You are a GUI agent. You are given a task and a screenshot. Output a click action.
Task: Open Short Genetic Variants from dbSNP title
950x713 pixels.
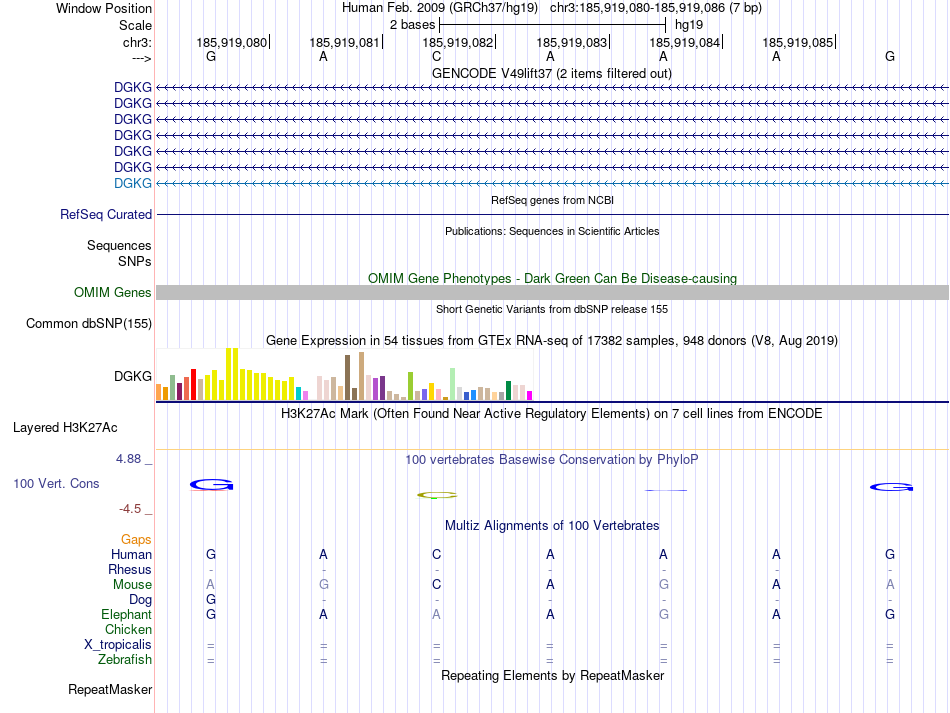coord(552,309)
